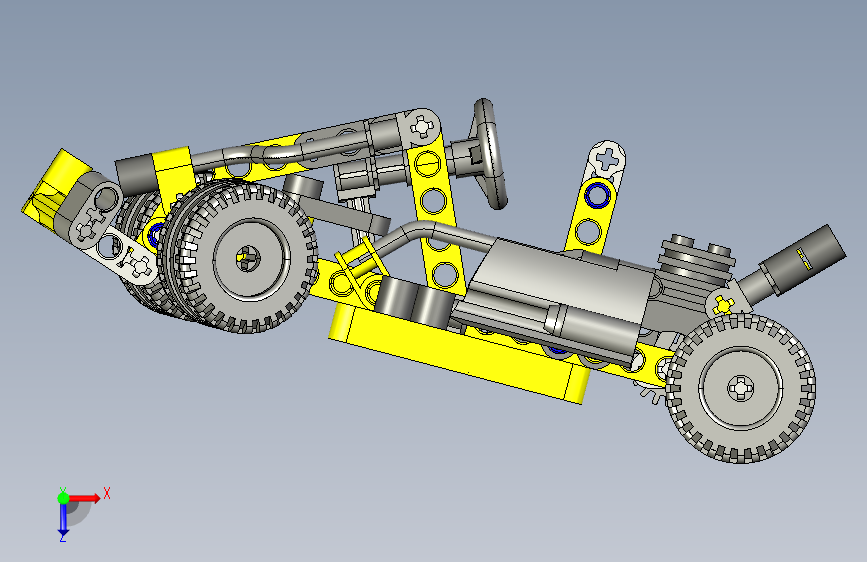867x562 pixels.
Task: Click the blue Z axis arrow of the triad
Action: (x=63, y=520)
